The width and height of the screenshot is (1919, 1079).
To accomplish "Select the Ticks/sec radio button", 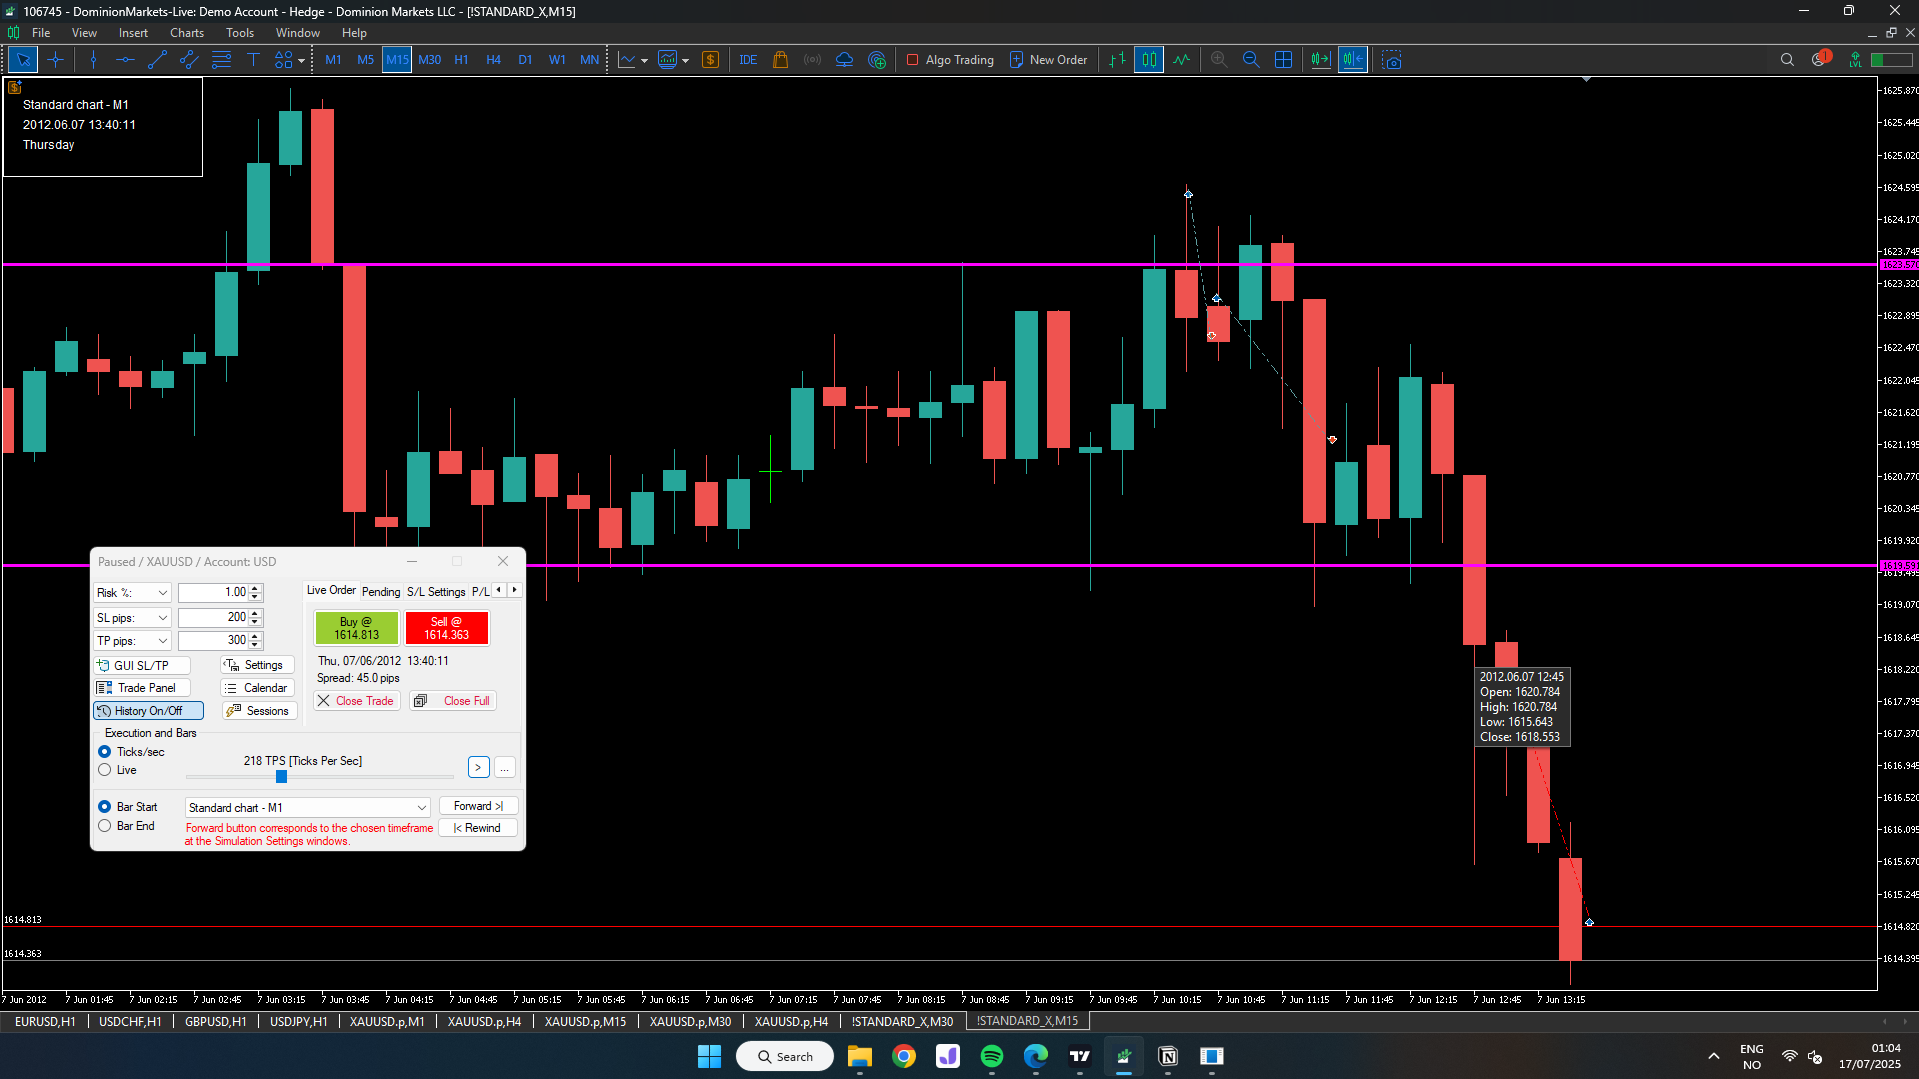I will [x=104, y=752].
